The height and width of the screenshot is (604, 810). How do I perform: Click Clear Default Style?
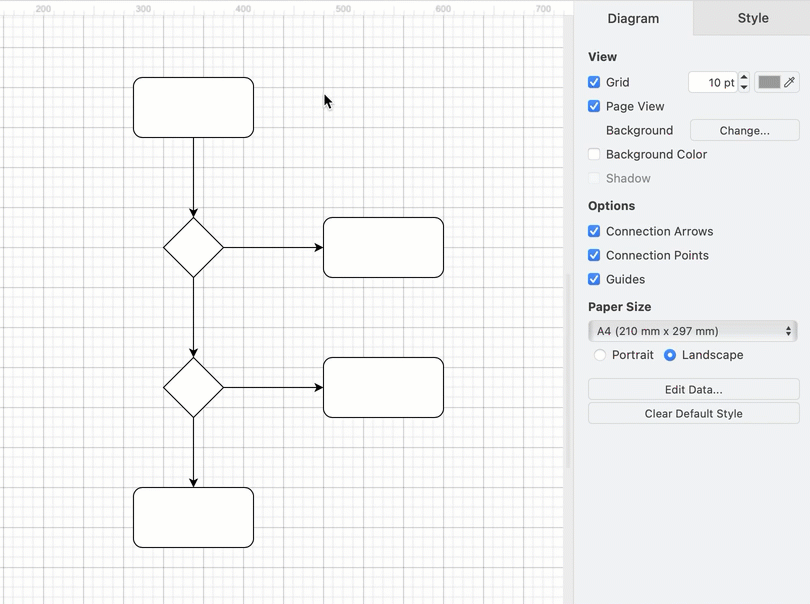click(x=693, y=413)
